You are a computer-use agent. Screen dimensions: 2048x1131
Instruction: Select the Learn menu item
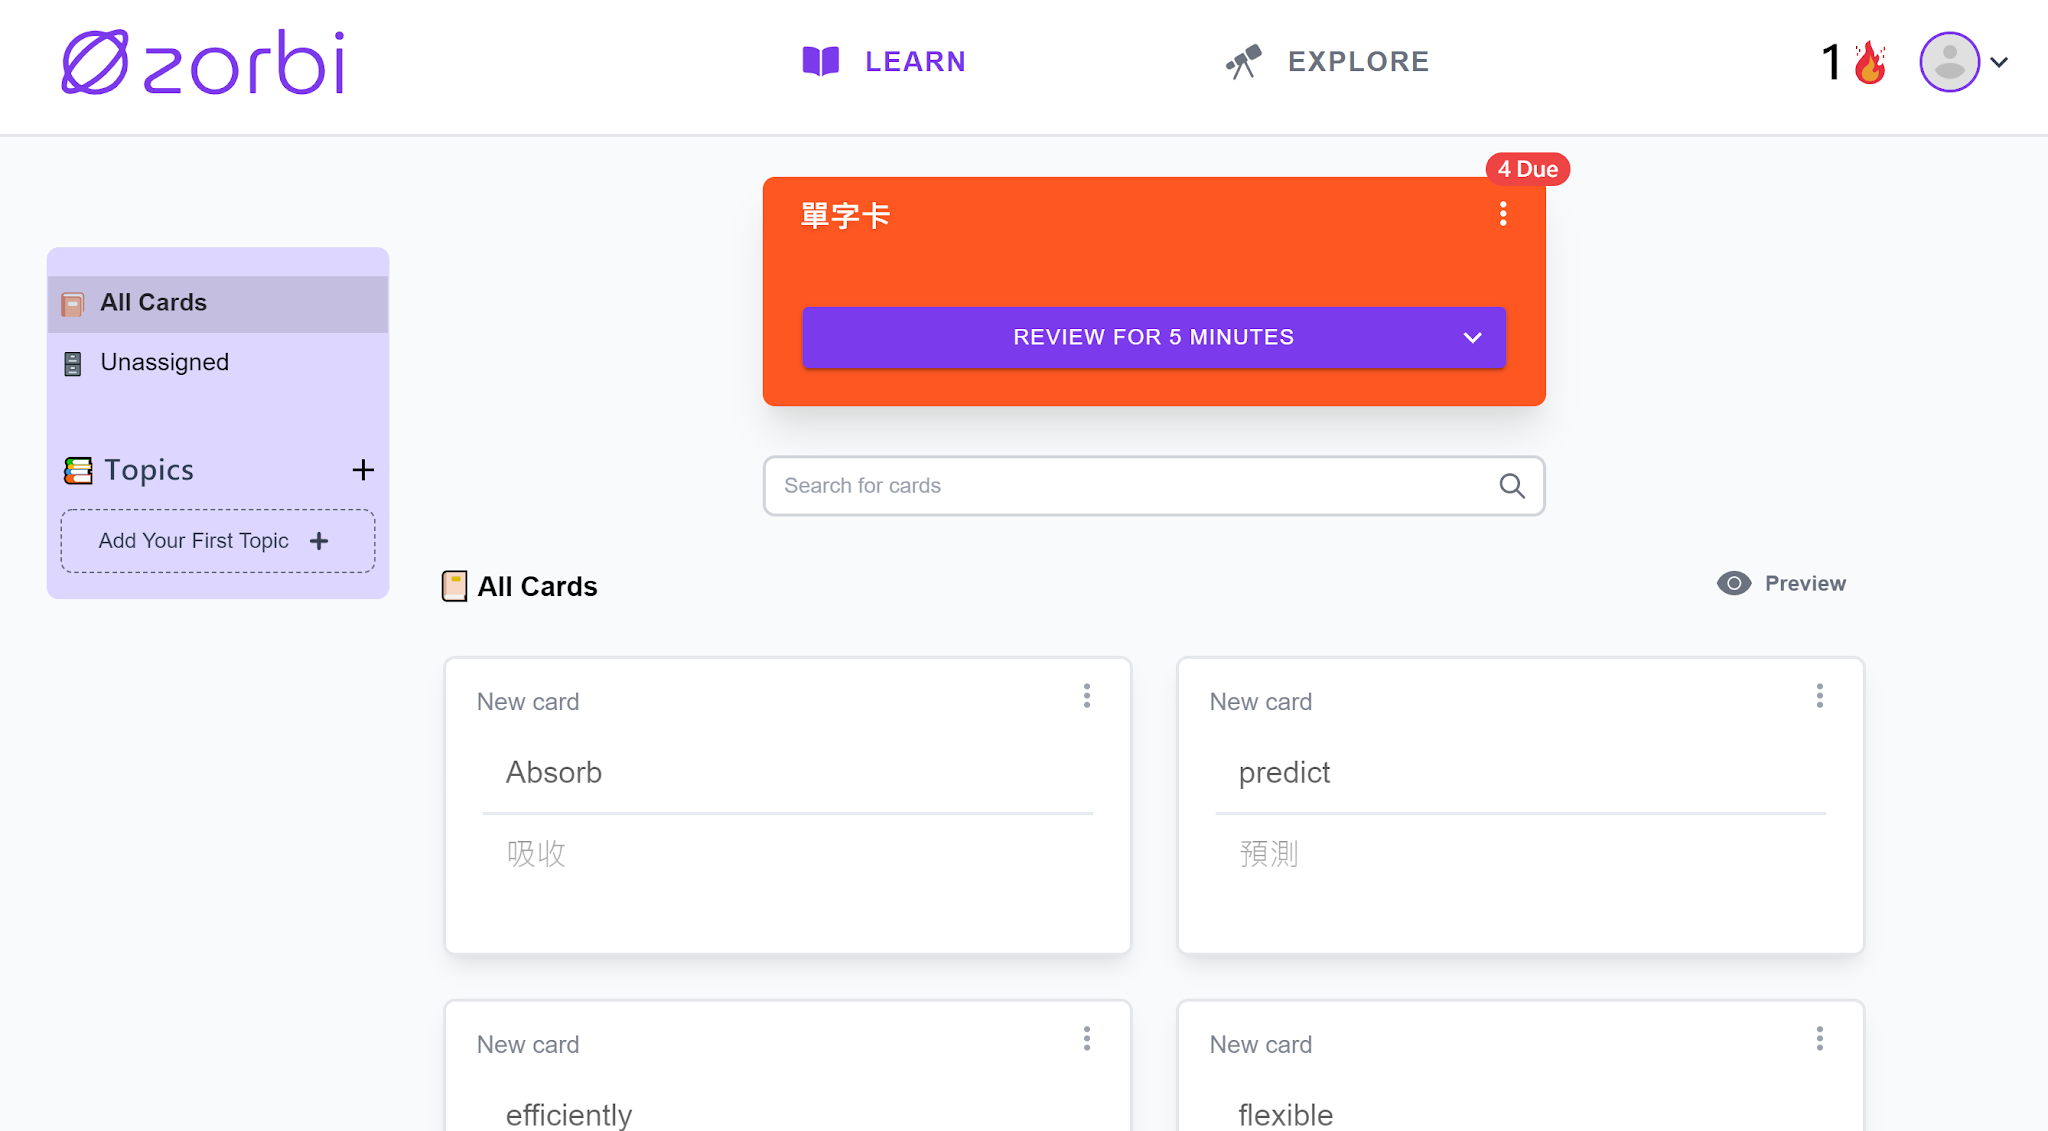point(915,61)
